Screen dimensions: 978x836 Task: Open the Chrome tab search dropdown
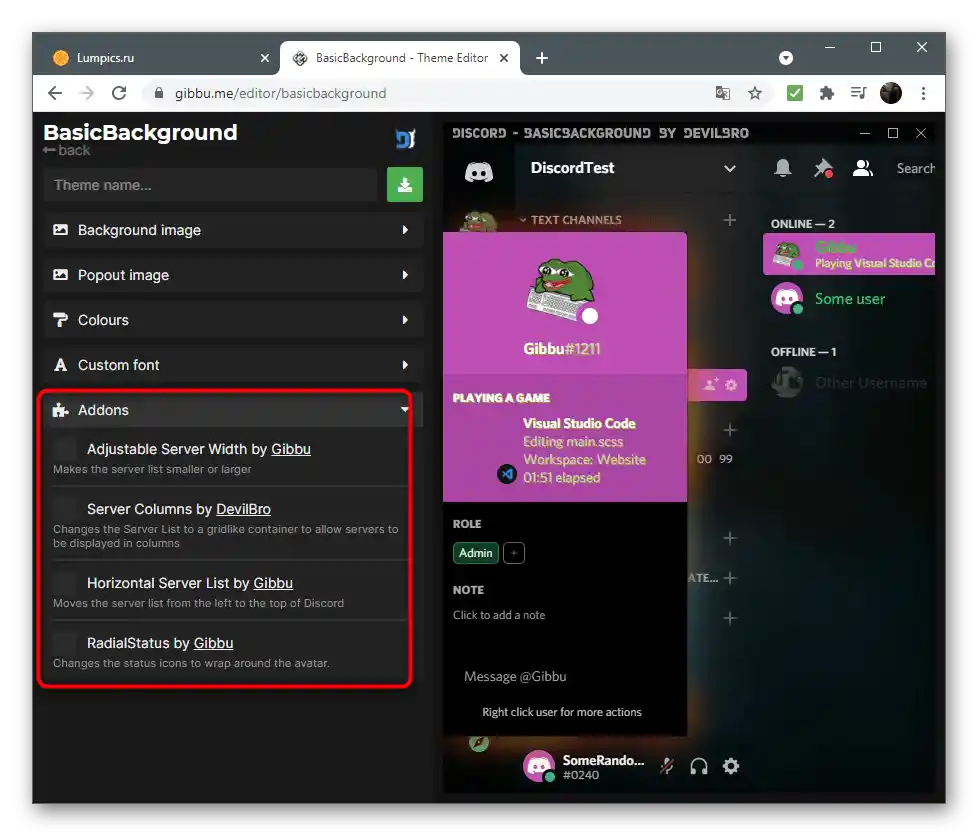[786, 58]
